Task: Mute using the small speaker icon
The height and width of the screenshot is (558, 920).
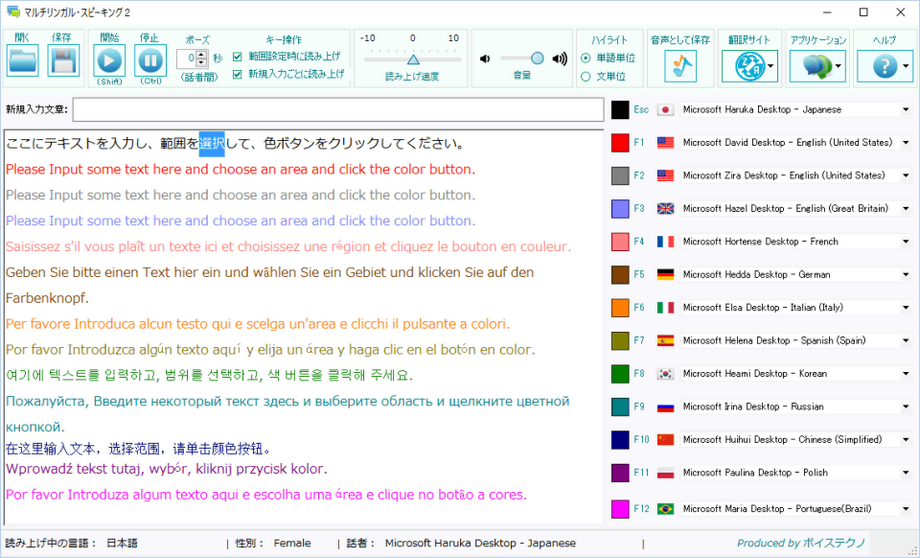Action: point(485,59)
